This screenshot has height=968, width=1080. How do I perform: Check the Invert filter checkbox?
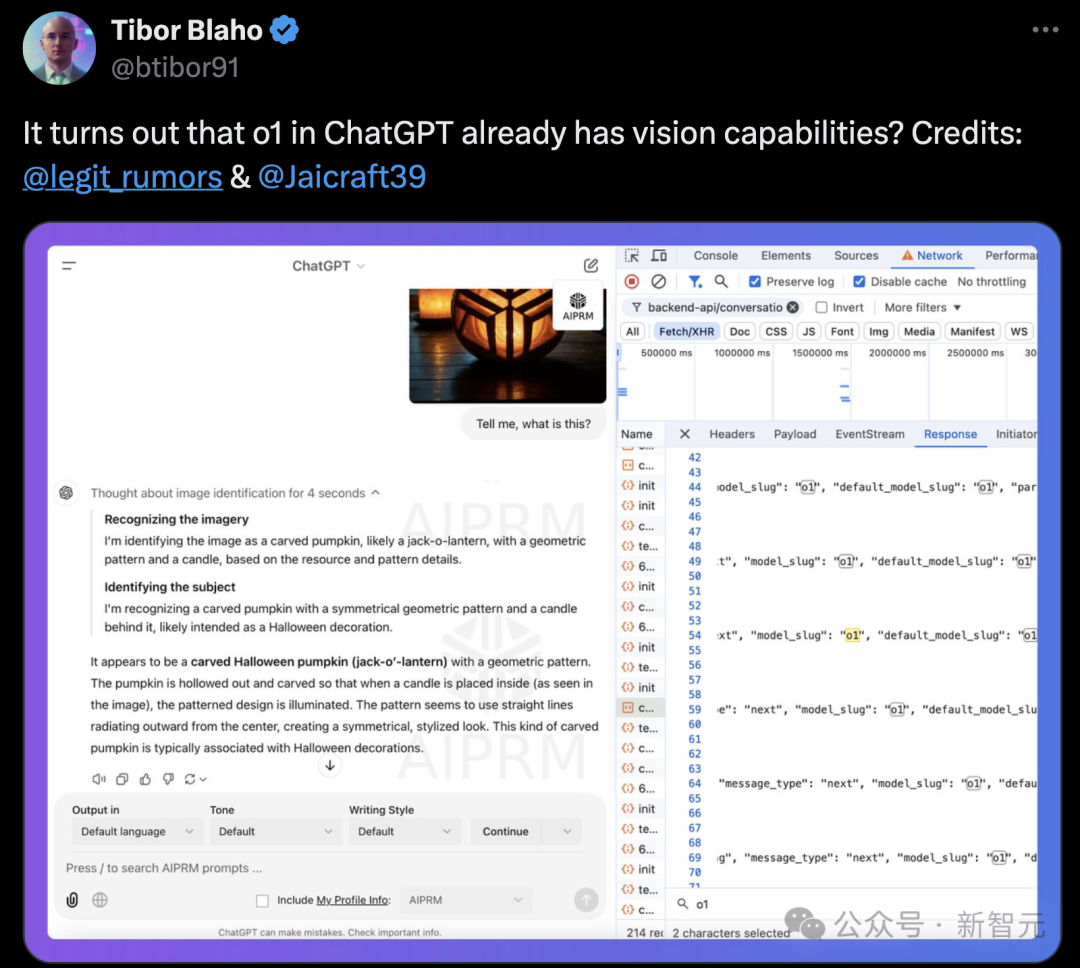coord(821,307)
